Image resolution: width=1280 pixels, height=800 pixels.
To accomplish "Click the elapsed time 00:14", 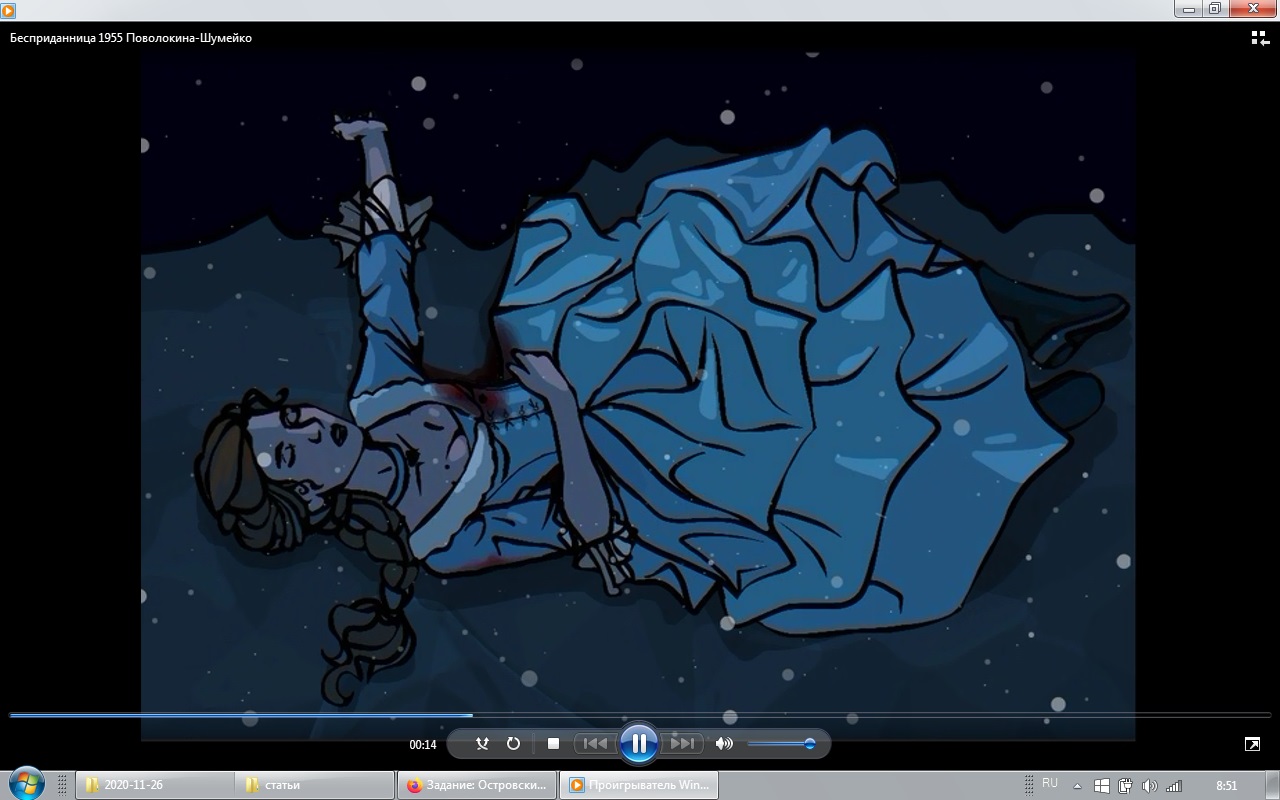I will [423, 745].
